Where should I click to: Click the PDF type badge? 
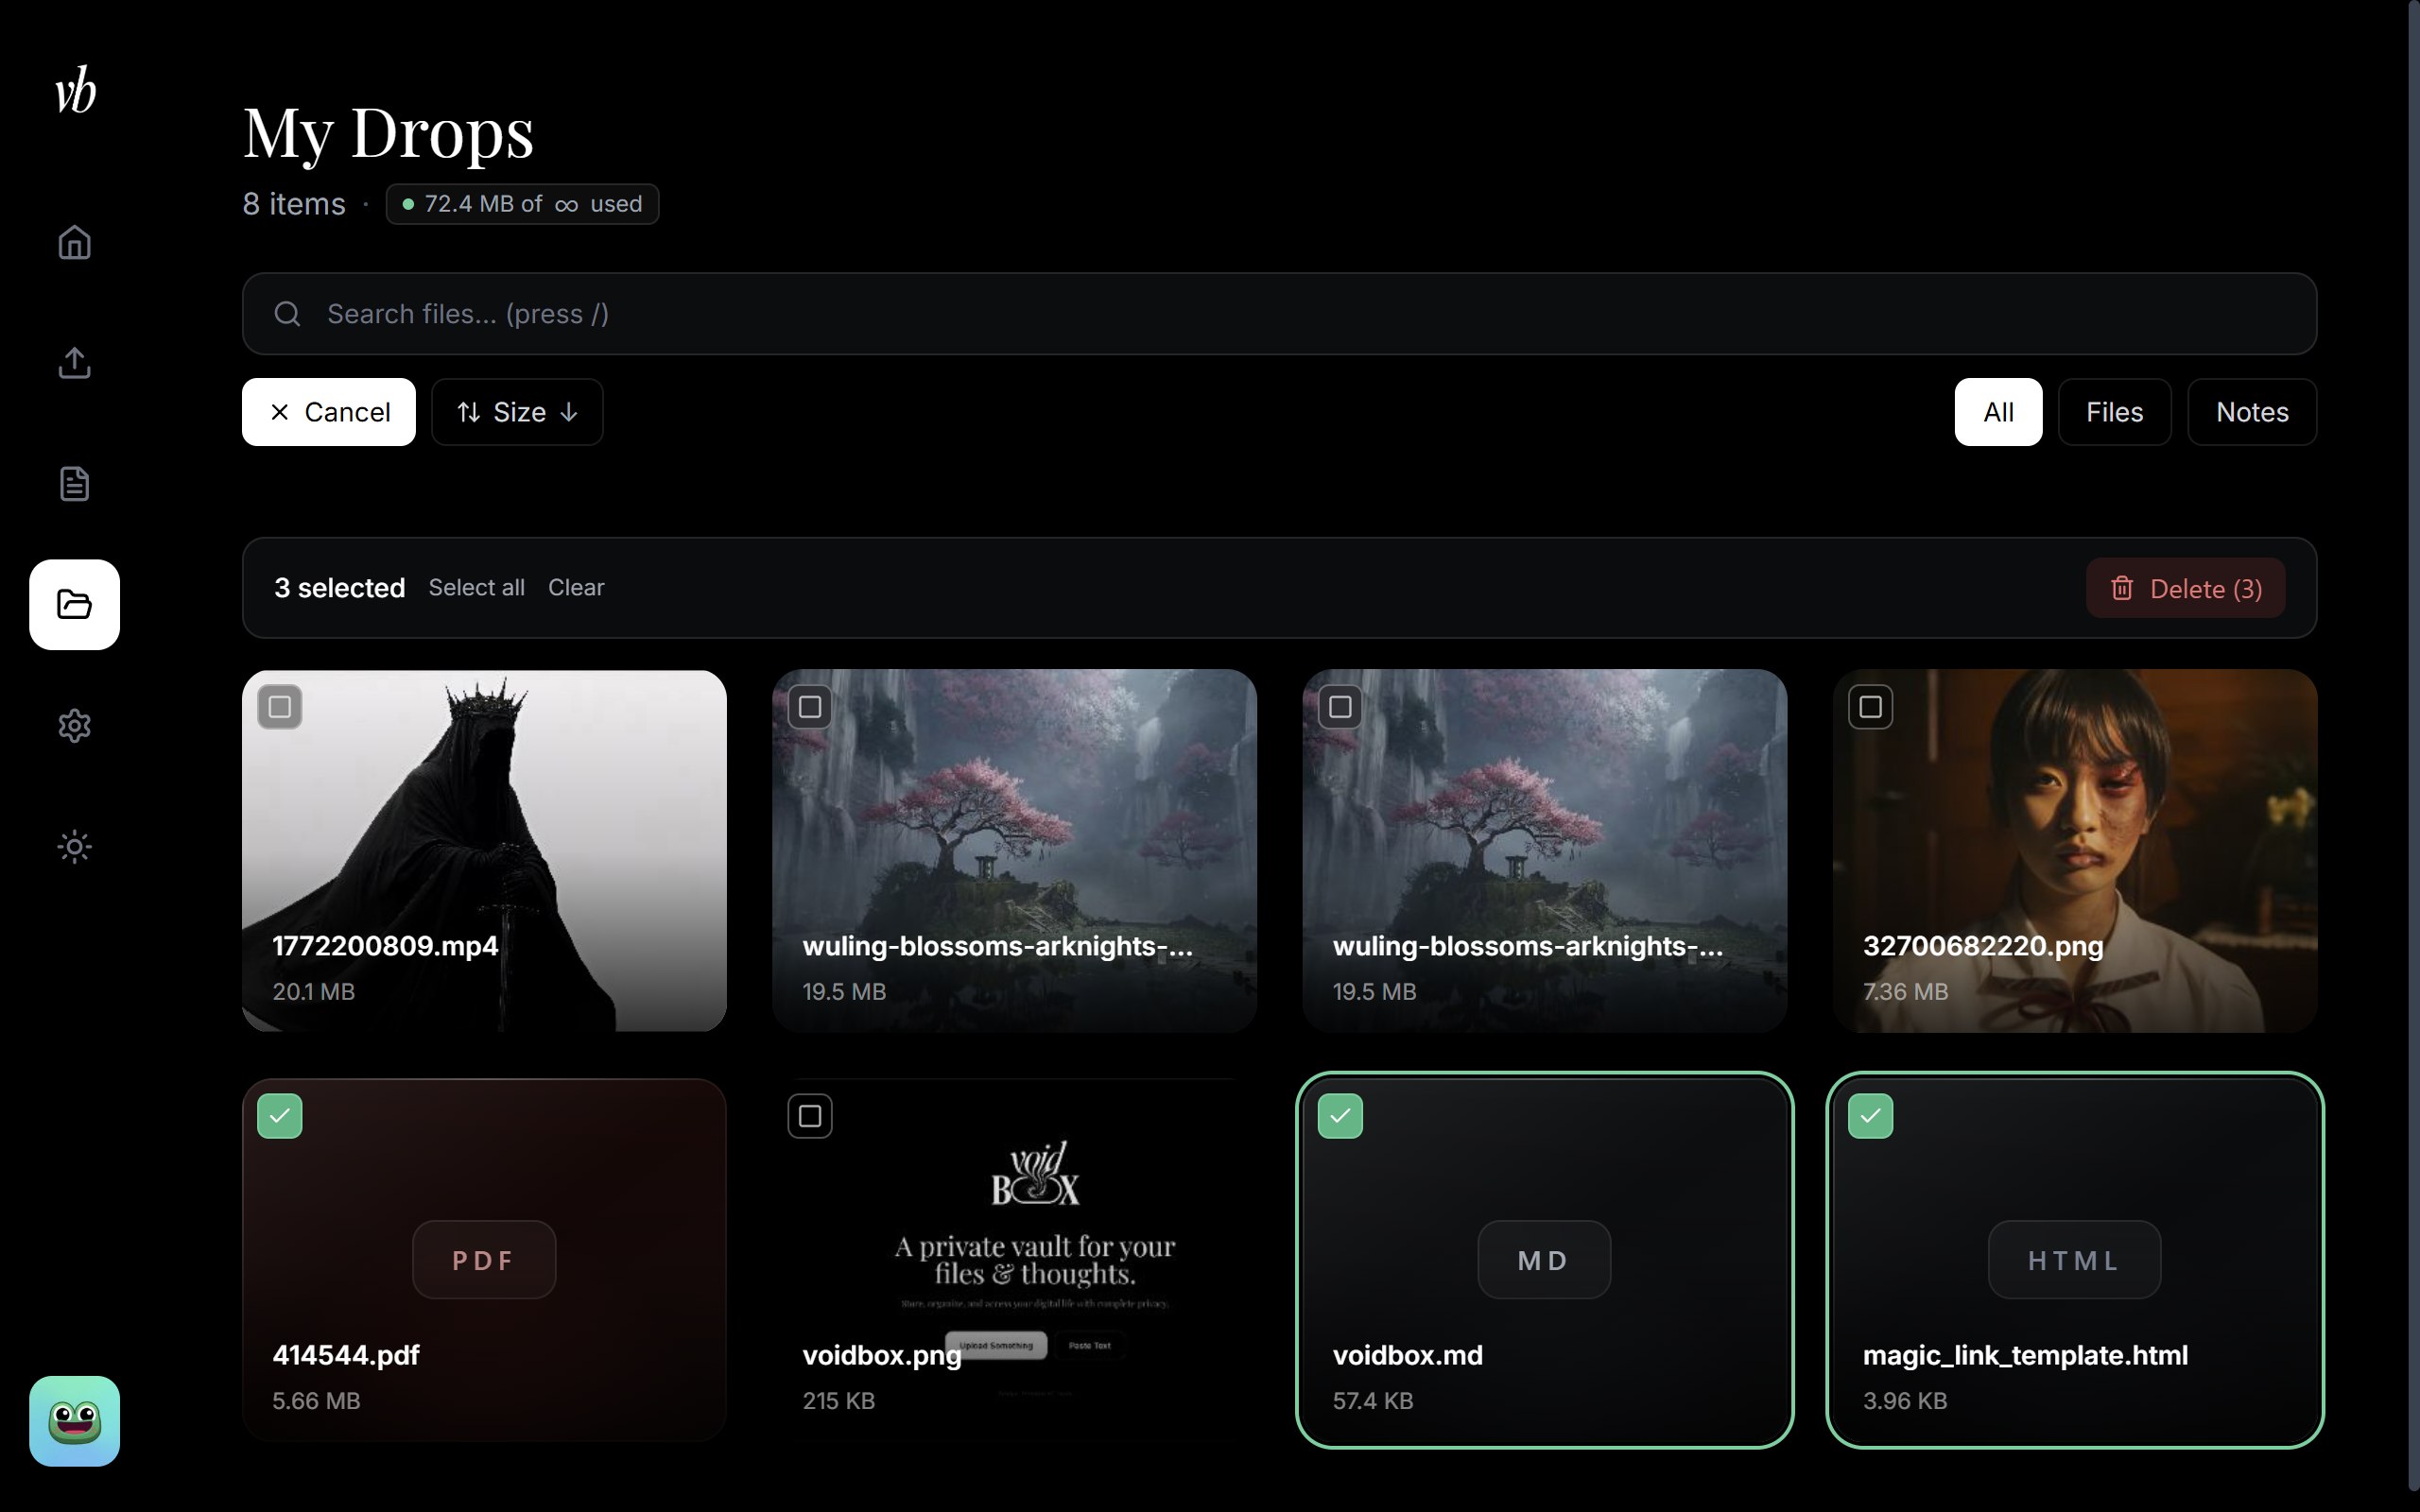[484, 1260]
